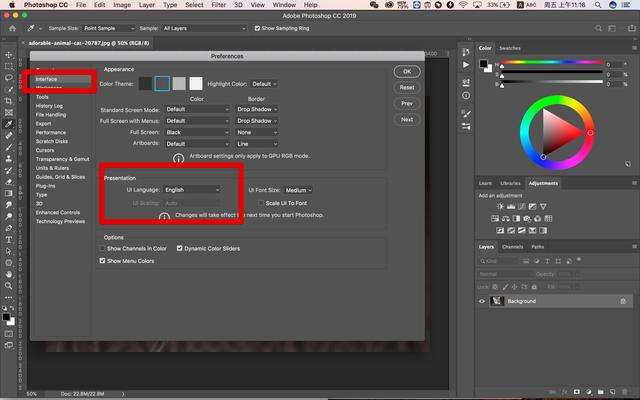The image size is (640, 400).
Task: Open the Filter menu
Action: click(219, 5)
